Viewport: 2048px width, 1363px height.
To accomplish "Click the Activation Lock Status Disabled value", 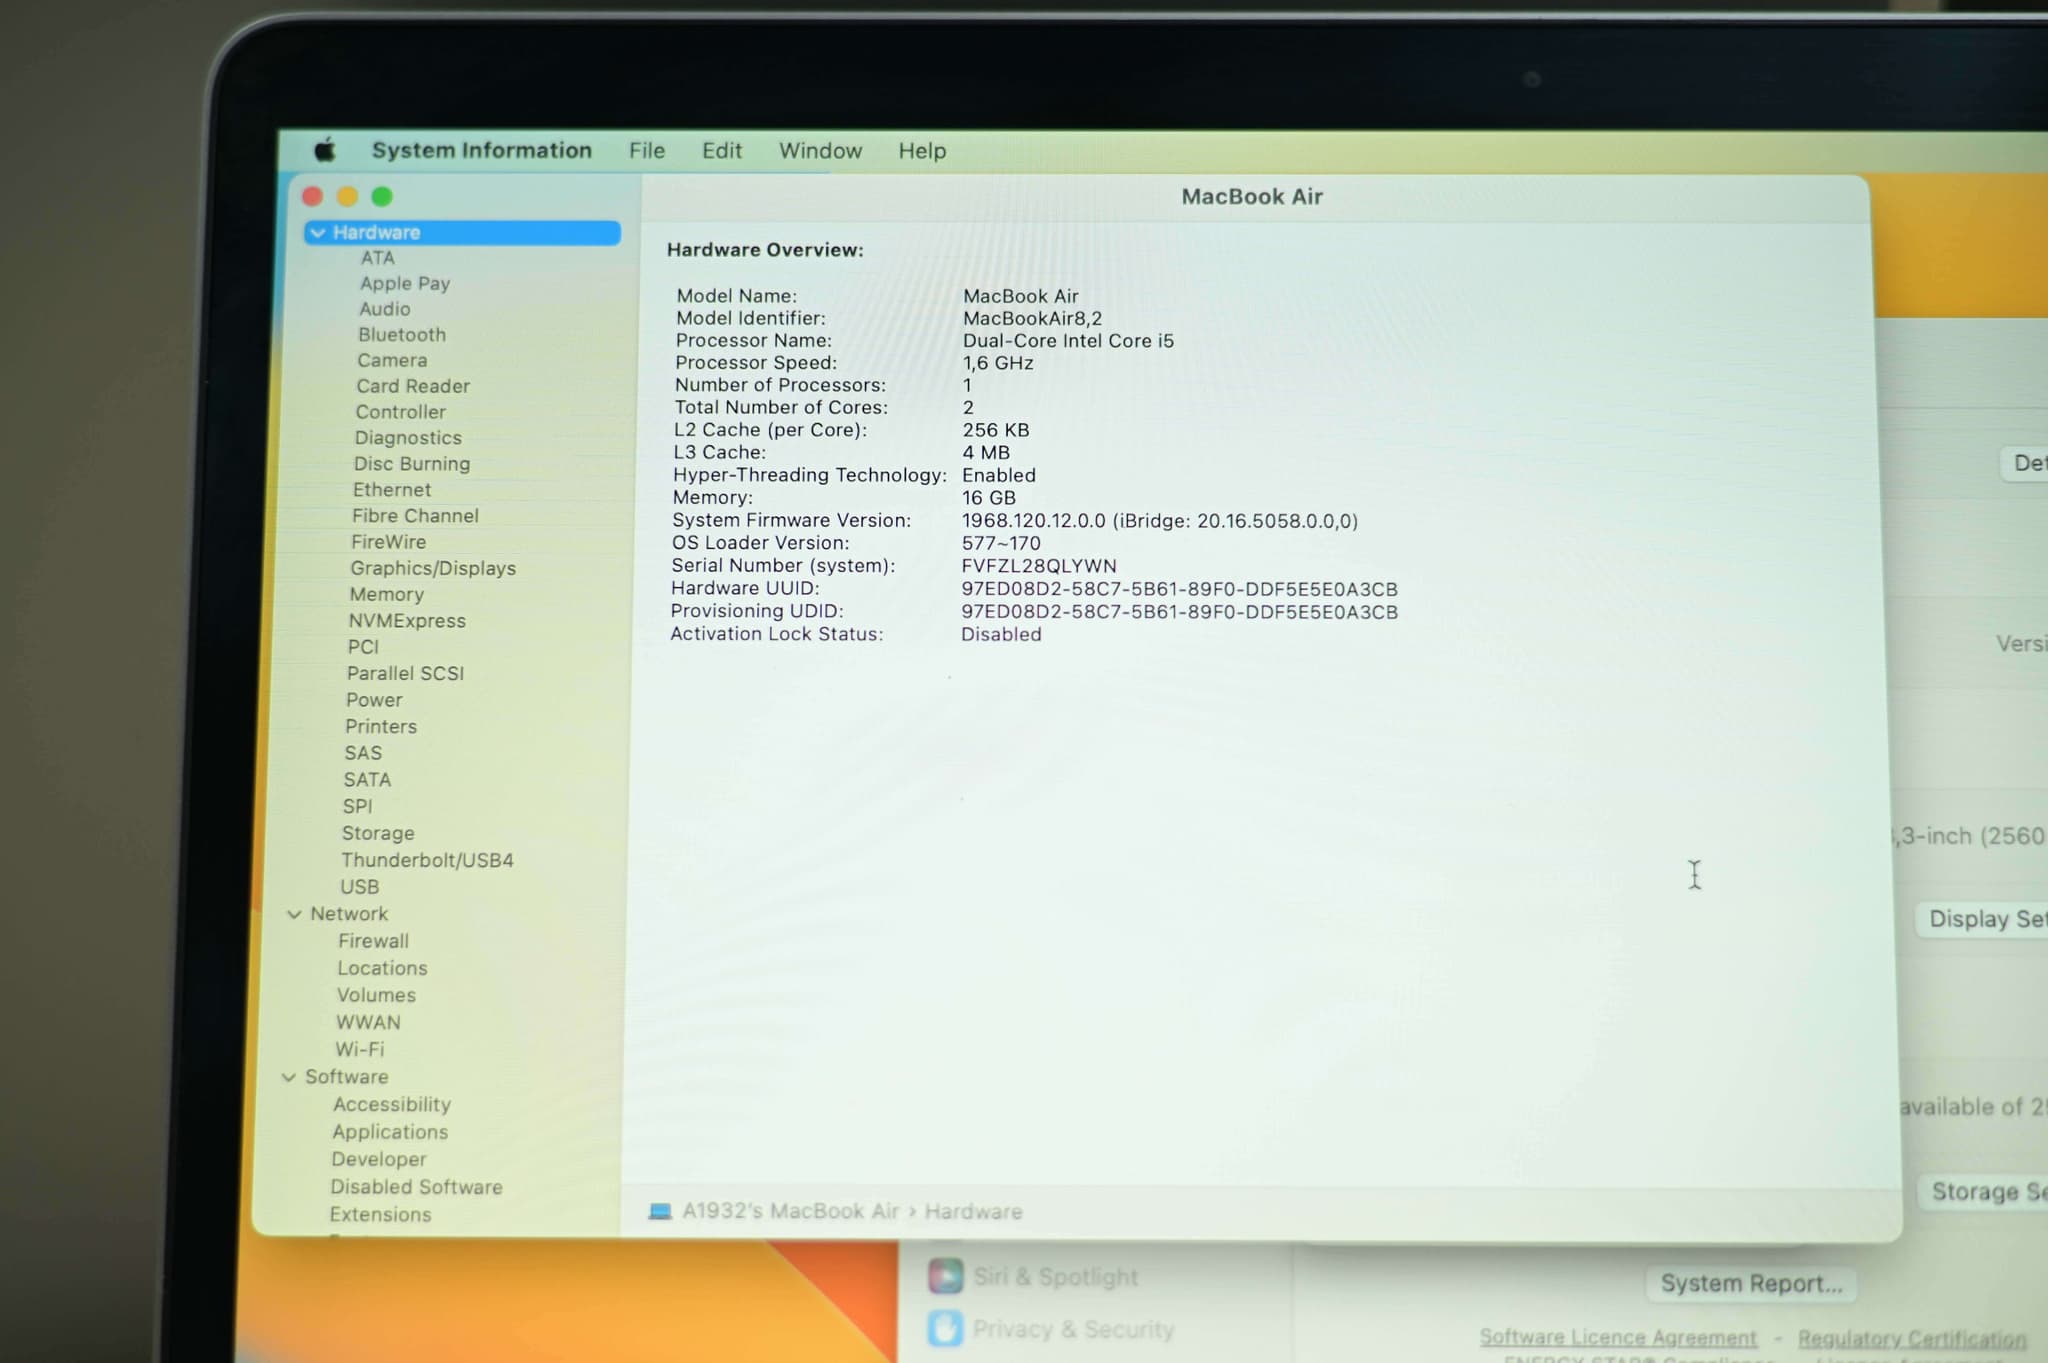I will point(1001,634).
